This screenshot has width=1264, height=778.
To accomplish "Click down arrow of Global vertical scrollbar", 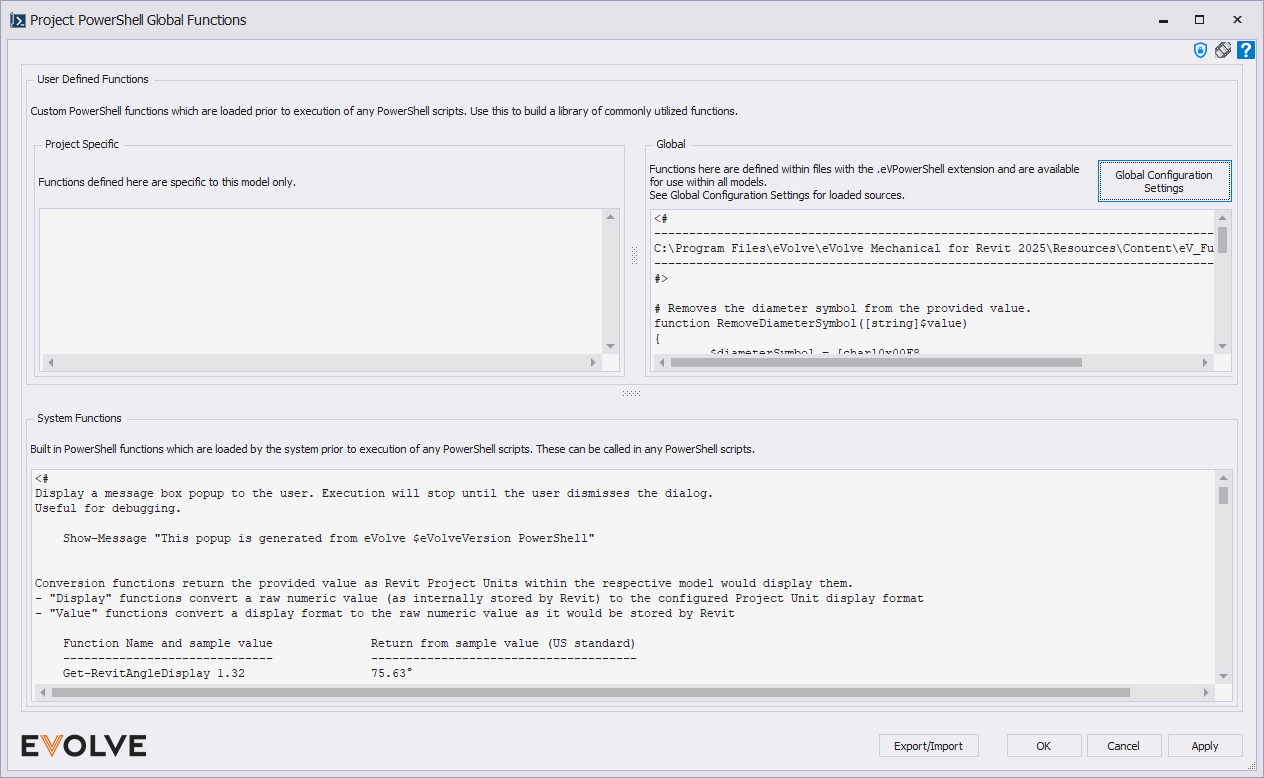I will pyautogui.click(x=1223, y=346).
